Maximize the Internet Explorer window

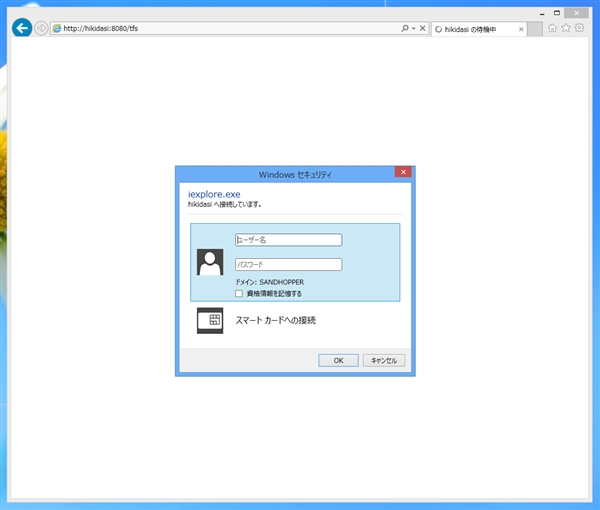click(557, 13)
